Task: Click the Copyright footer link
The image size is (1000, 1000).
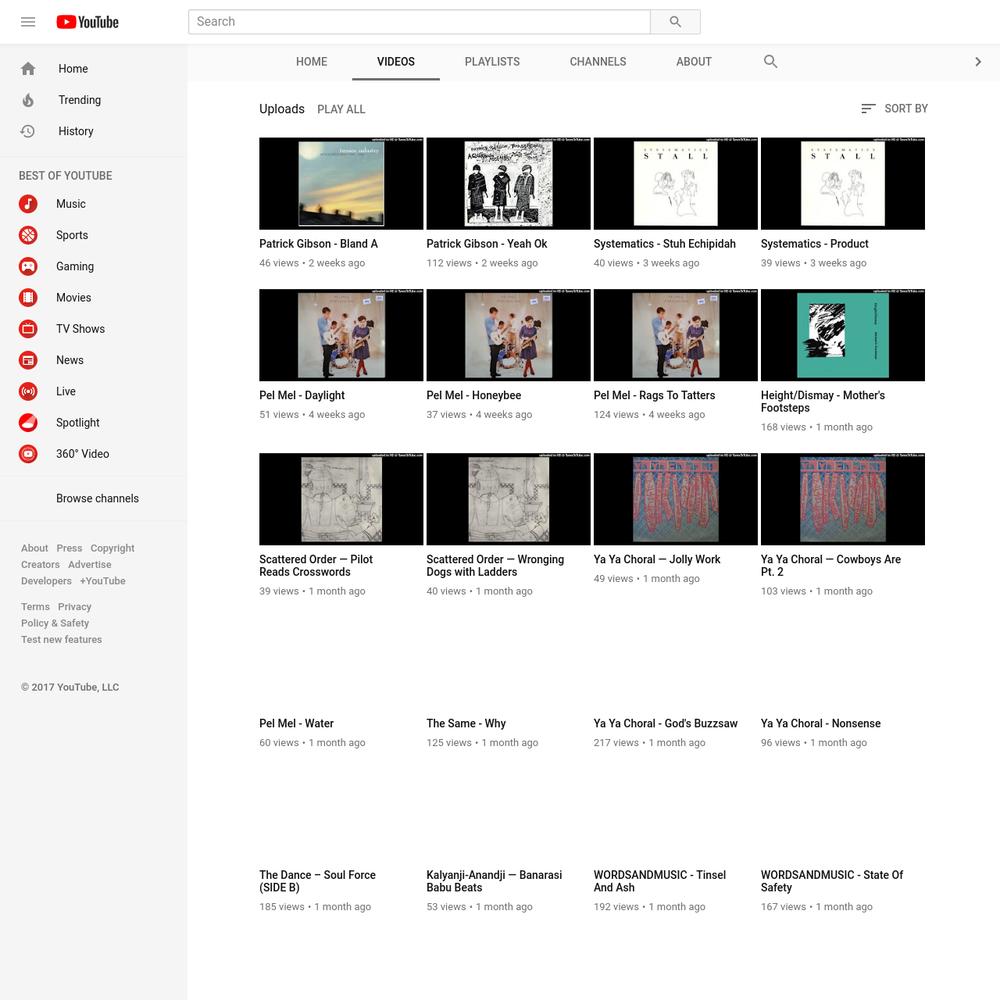Action: click(112, 548)
